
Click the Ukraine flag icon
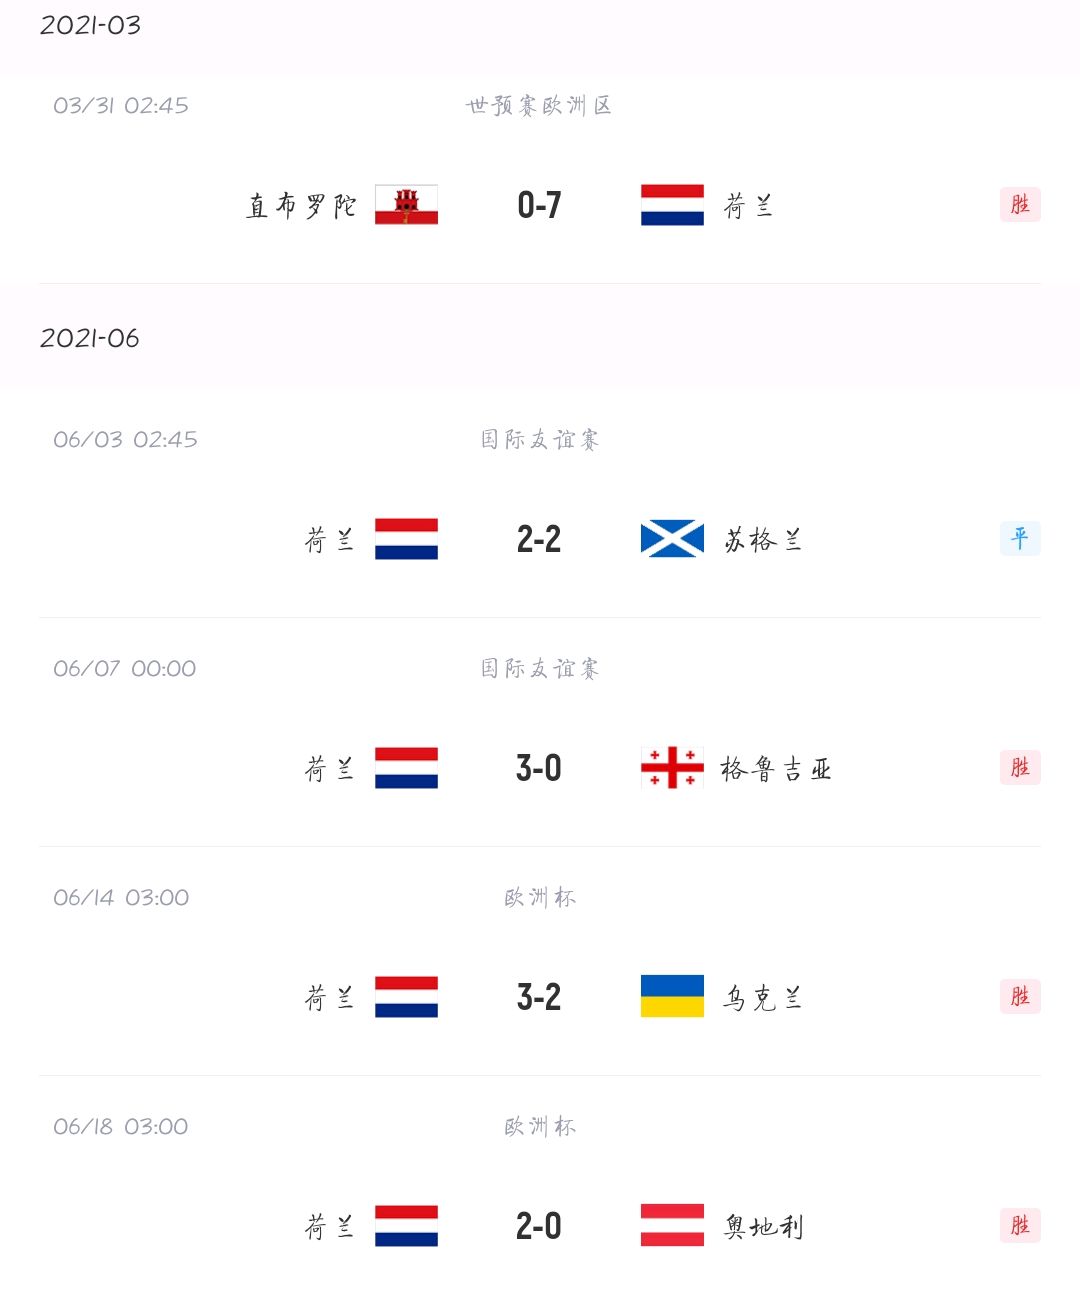(672, 997)
